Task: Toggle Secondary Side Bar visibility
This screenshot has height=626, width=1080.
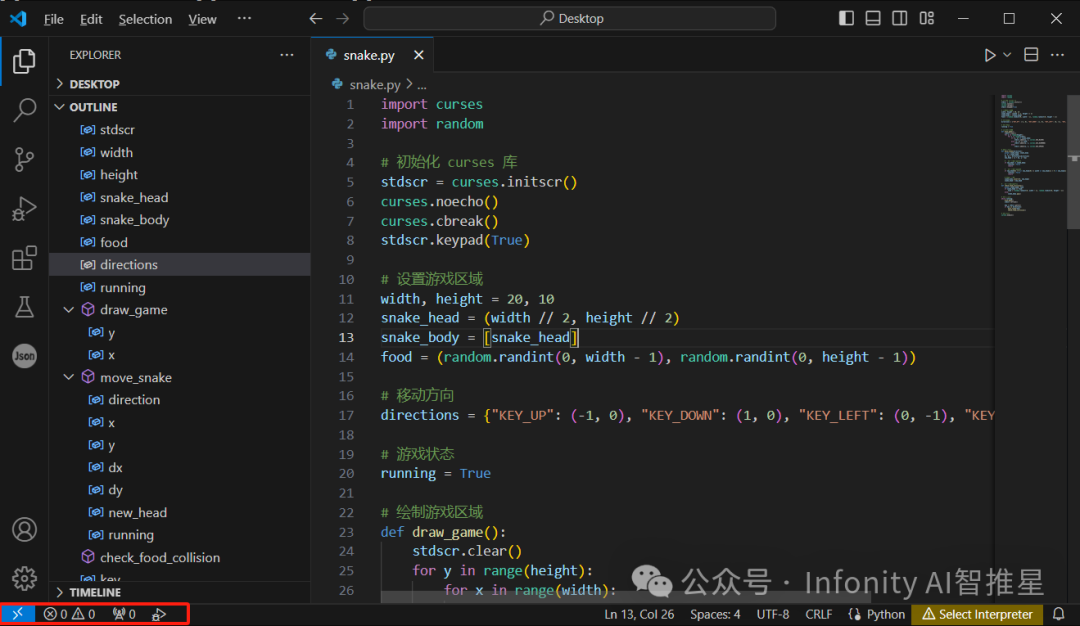Action: point(900,19)
